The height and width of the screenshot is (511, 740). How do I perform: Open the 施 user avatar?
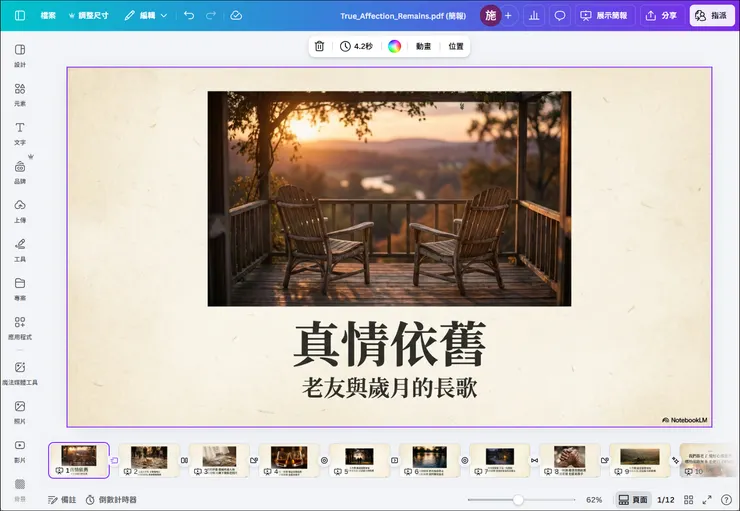tap(490, 16)
